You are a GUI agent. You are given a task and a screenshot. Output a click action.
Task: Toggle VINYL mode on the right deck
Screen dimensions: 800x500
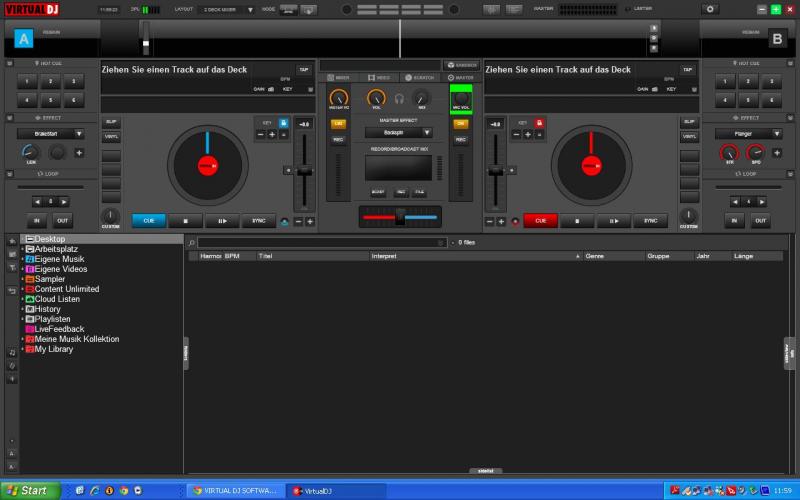(x=689, y=136)
